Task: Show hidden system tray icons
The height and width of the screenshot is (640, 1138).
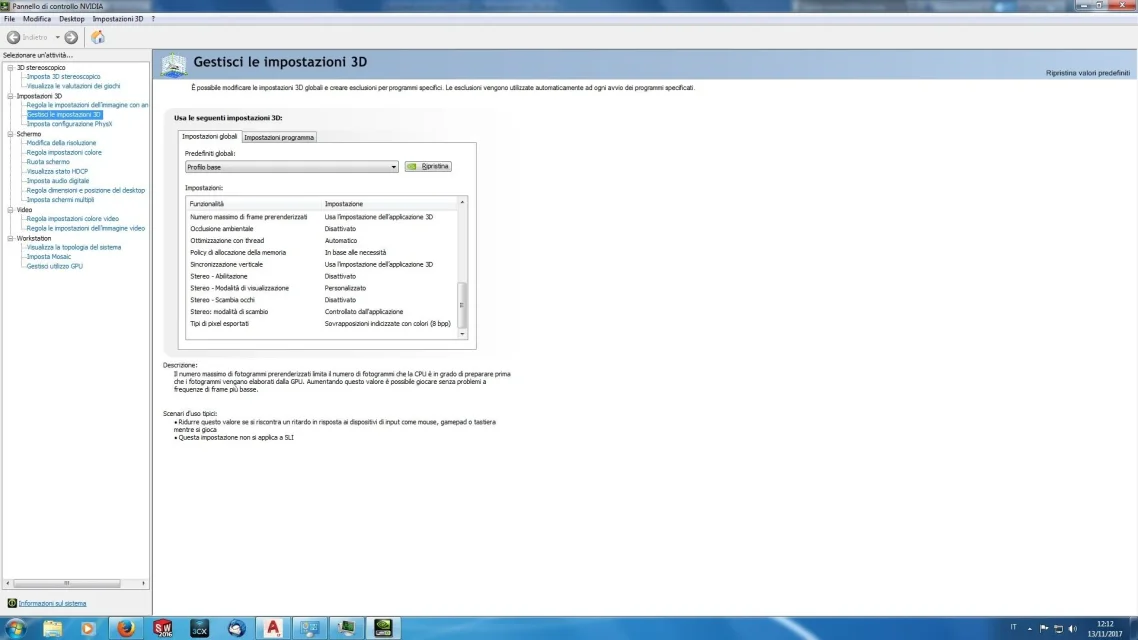Action: coord(1030,628)
